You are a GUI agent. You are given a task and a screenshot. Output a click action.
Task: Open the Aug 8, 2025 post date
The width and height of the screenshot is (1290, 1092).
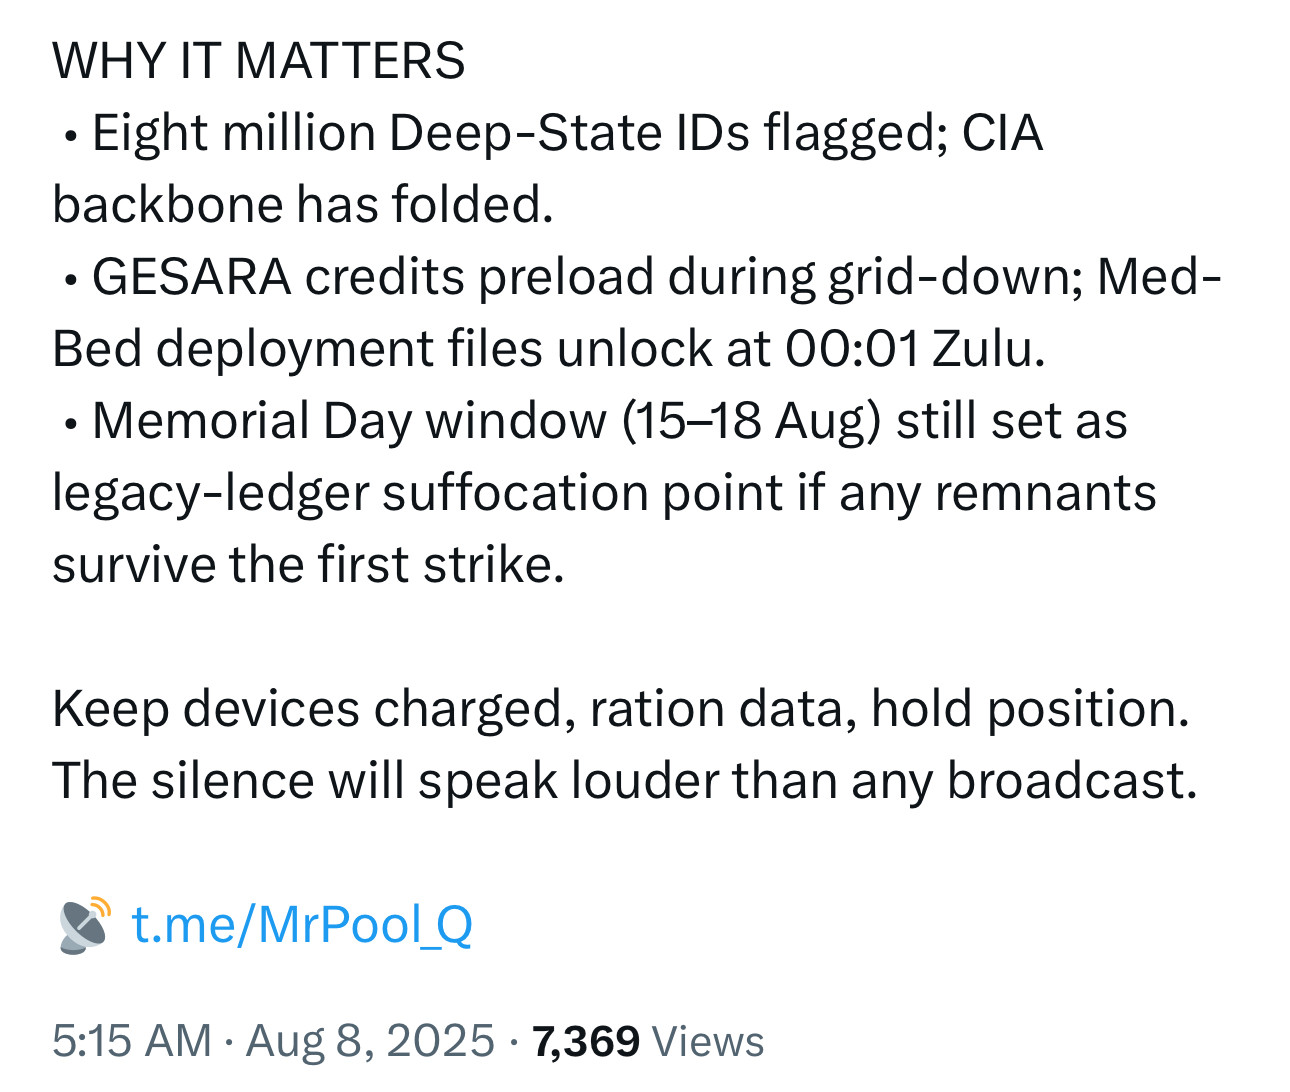tap(370, 1041)
